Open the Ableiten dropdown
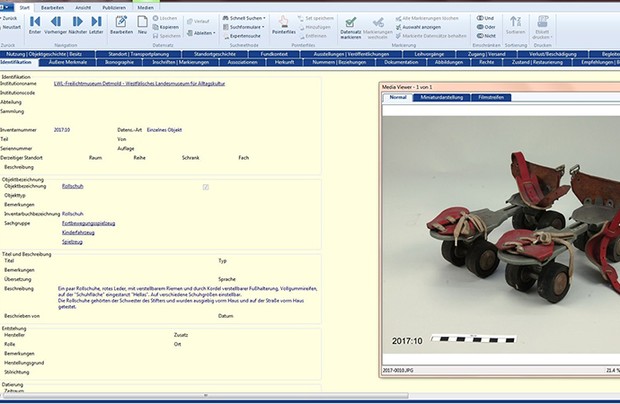Screen dimensions: 620x404 [201, 33]
